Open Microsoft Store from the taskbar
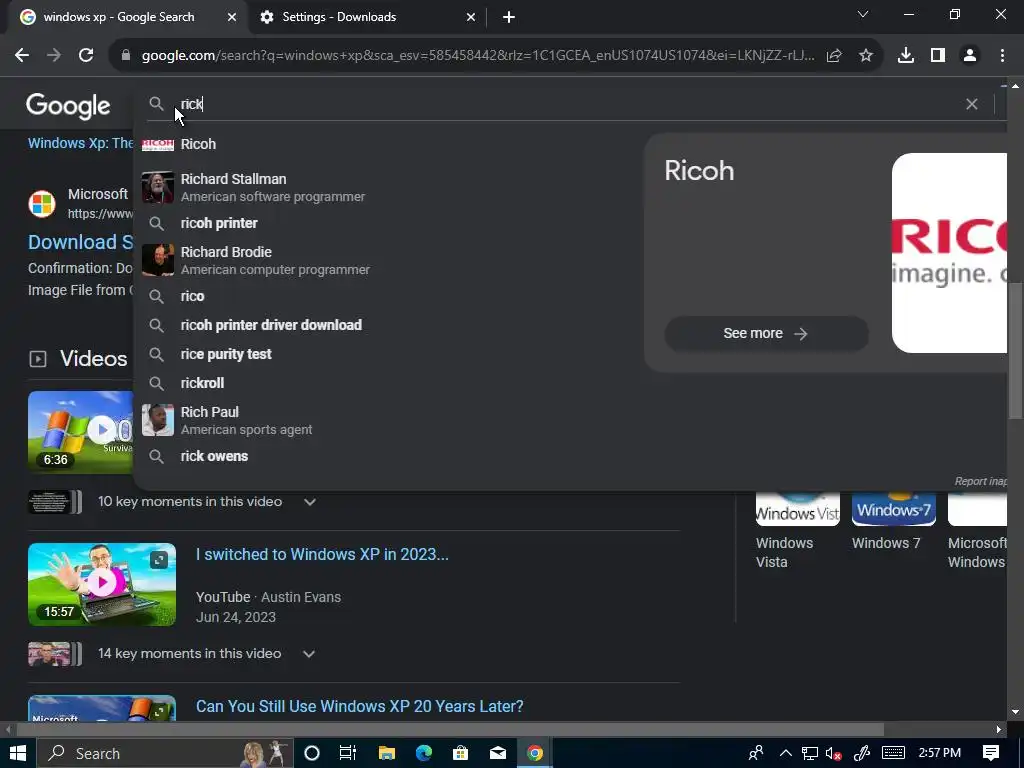 coord(460,753)
